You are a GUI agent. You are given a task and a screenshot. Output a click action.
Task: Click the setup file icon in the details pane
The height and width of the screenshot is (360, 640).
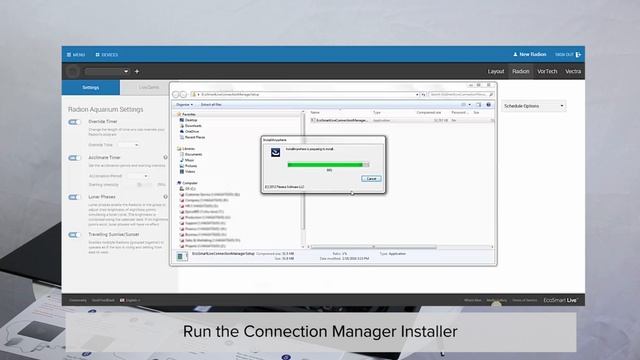[182, 256]
